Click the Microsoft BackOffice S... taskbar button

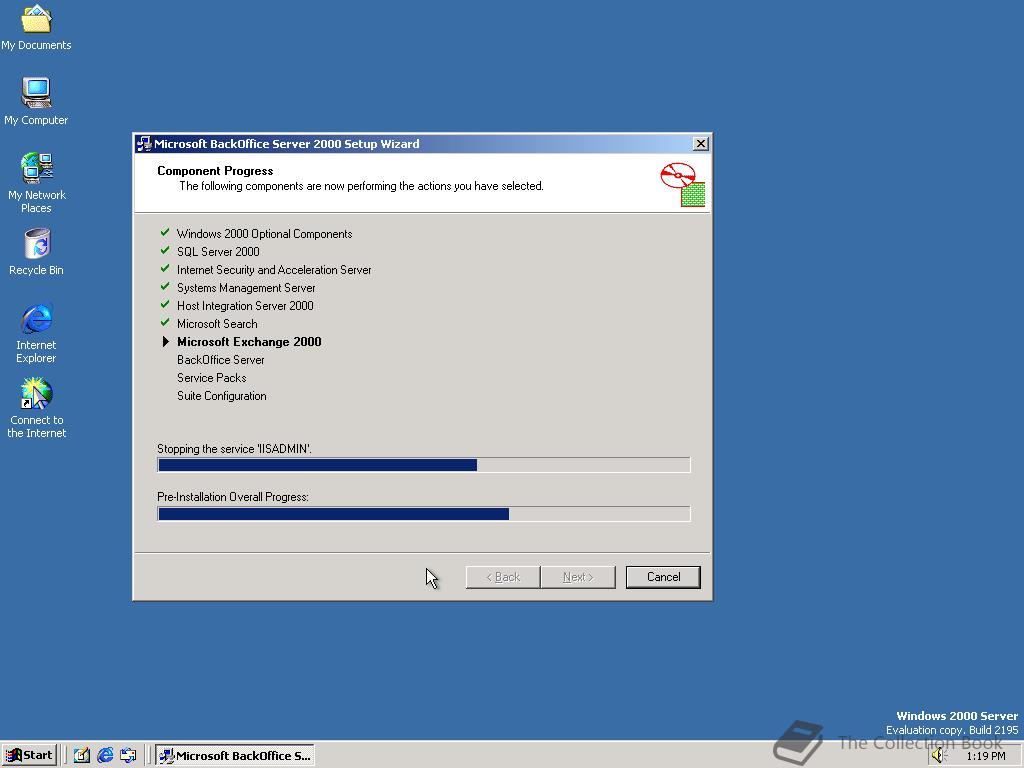click(235, 756)
